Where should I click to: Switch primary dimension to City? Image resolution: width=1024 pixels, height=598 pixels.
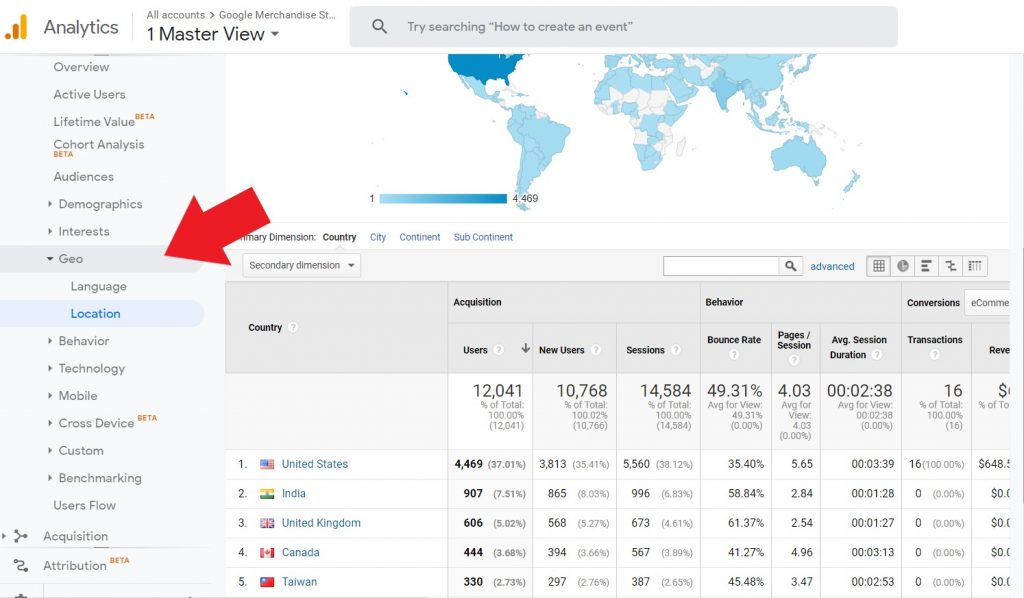377,237
